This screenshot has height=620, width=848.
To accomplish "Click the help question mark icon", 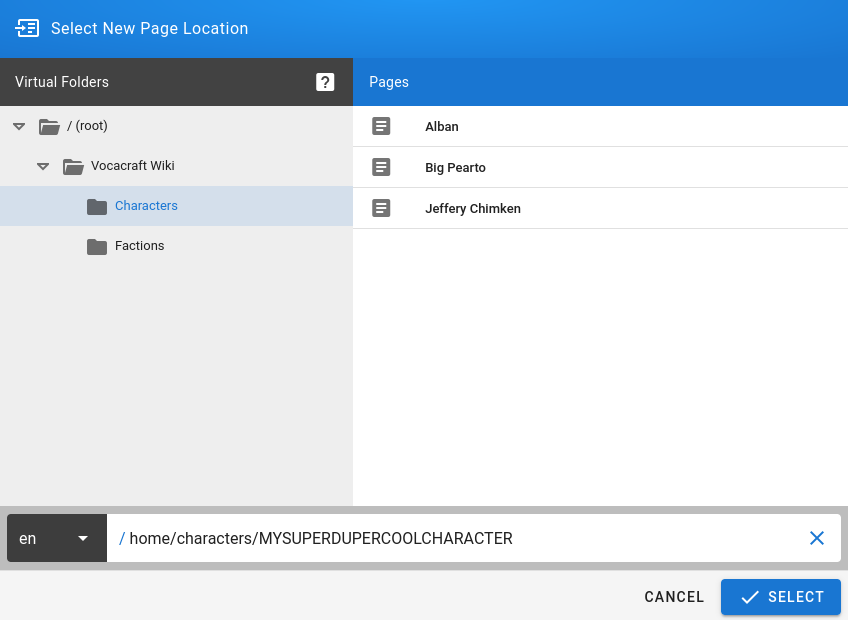I will click(x=325, y=82).
